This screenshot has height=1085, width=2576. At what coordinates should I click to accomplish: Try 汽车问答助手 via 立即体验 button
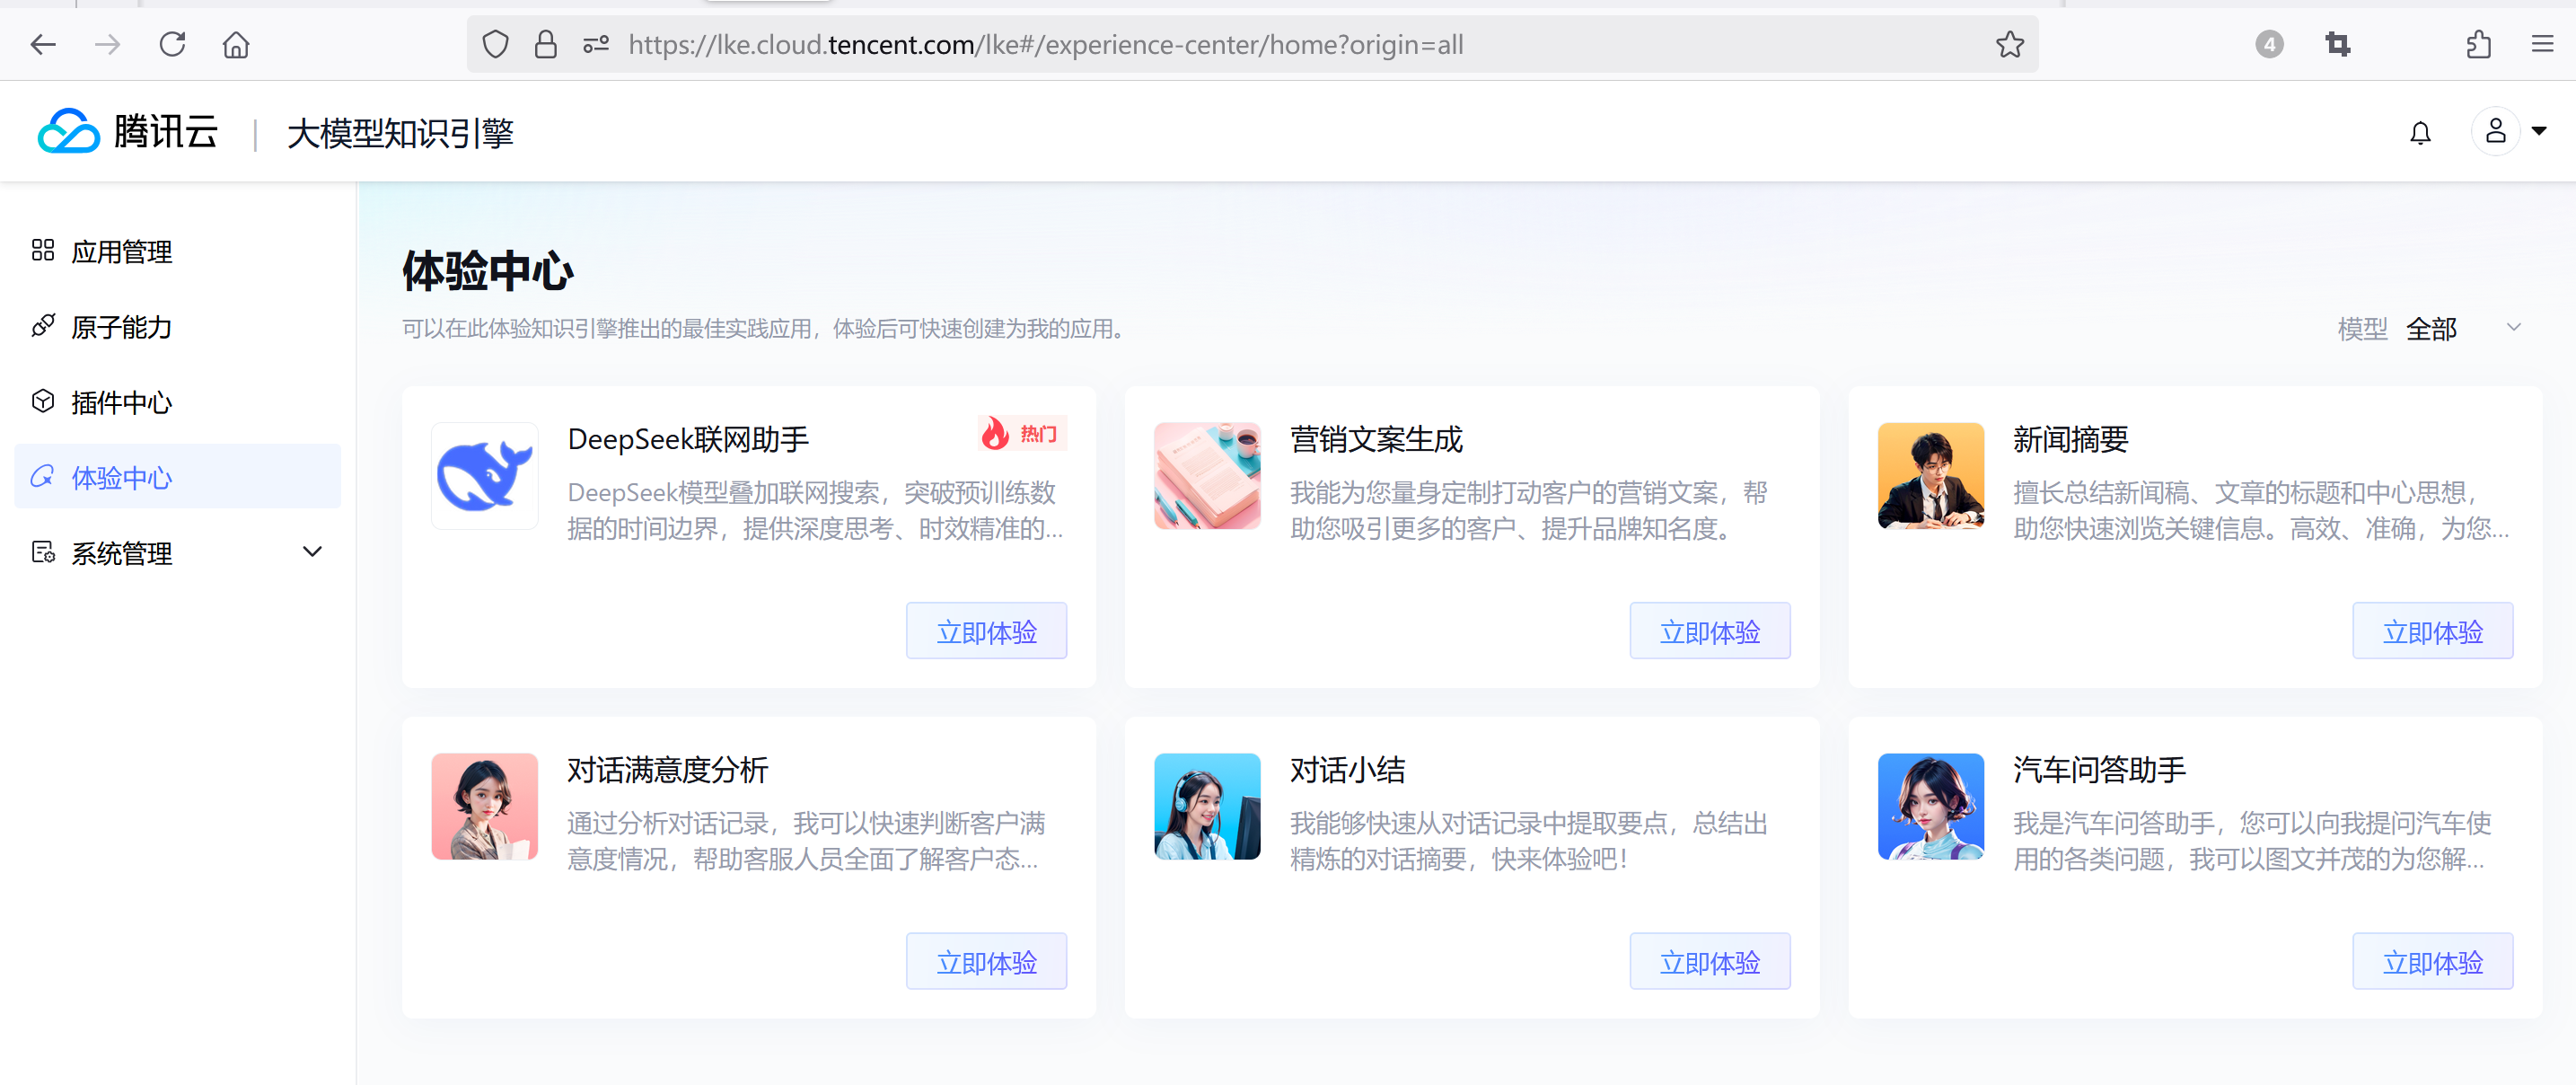coord(2431,962)
